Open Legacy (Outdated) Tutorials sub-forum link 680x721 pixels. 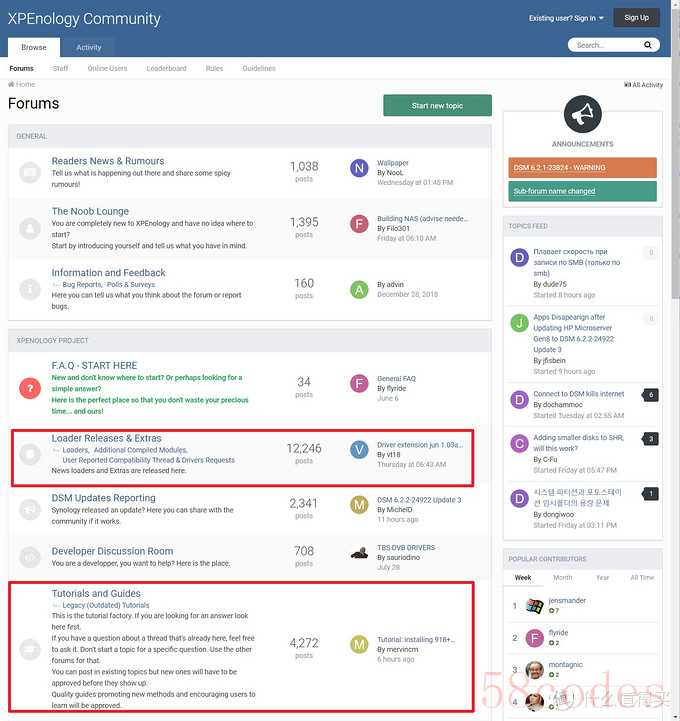coord(106,606)
